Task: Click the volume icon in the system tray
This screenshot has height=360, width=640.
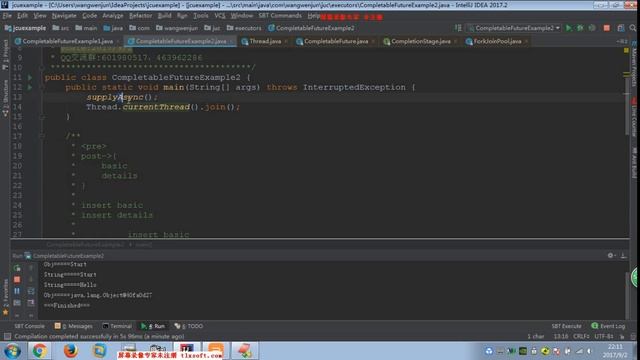Action: coord(589,351)
